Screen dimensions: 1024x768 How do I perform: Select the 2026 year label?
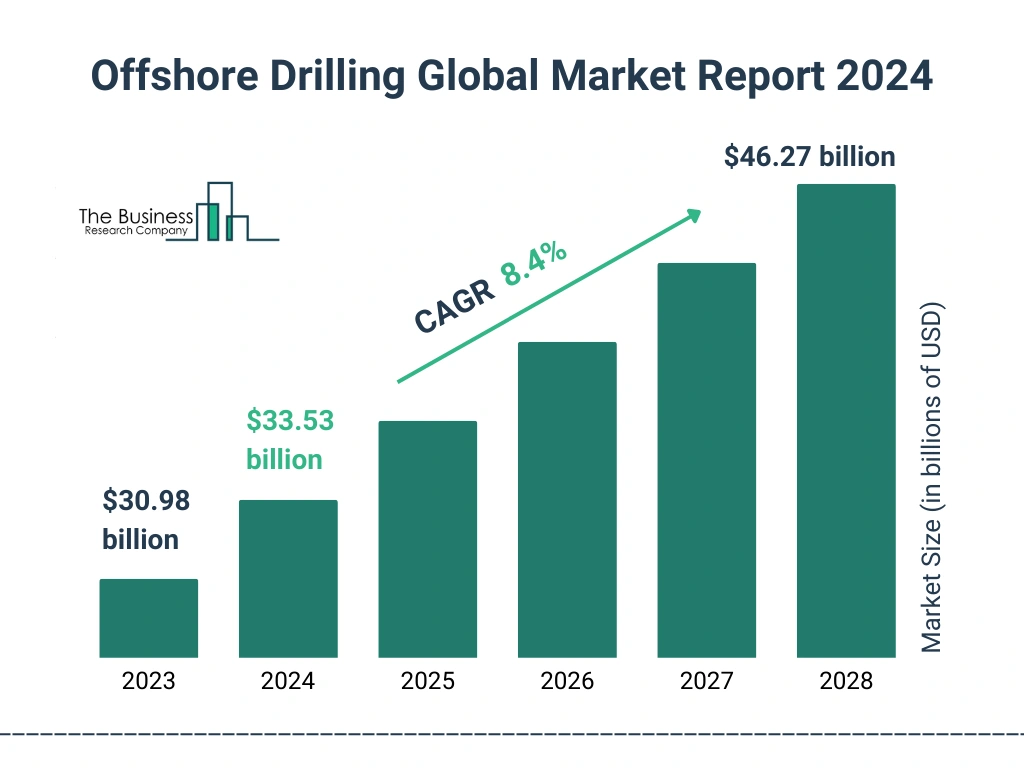(567, 681)
